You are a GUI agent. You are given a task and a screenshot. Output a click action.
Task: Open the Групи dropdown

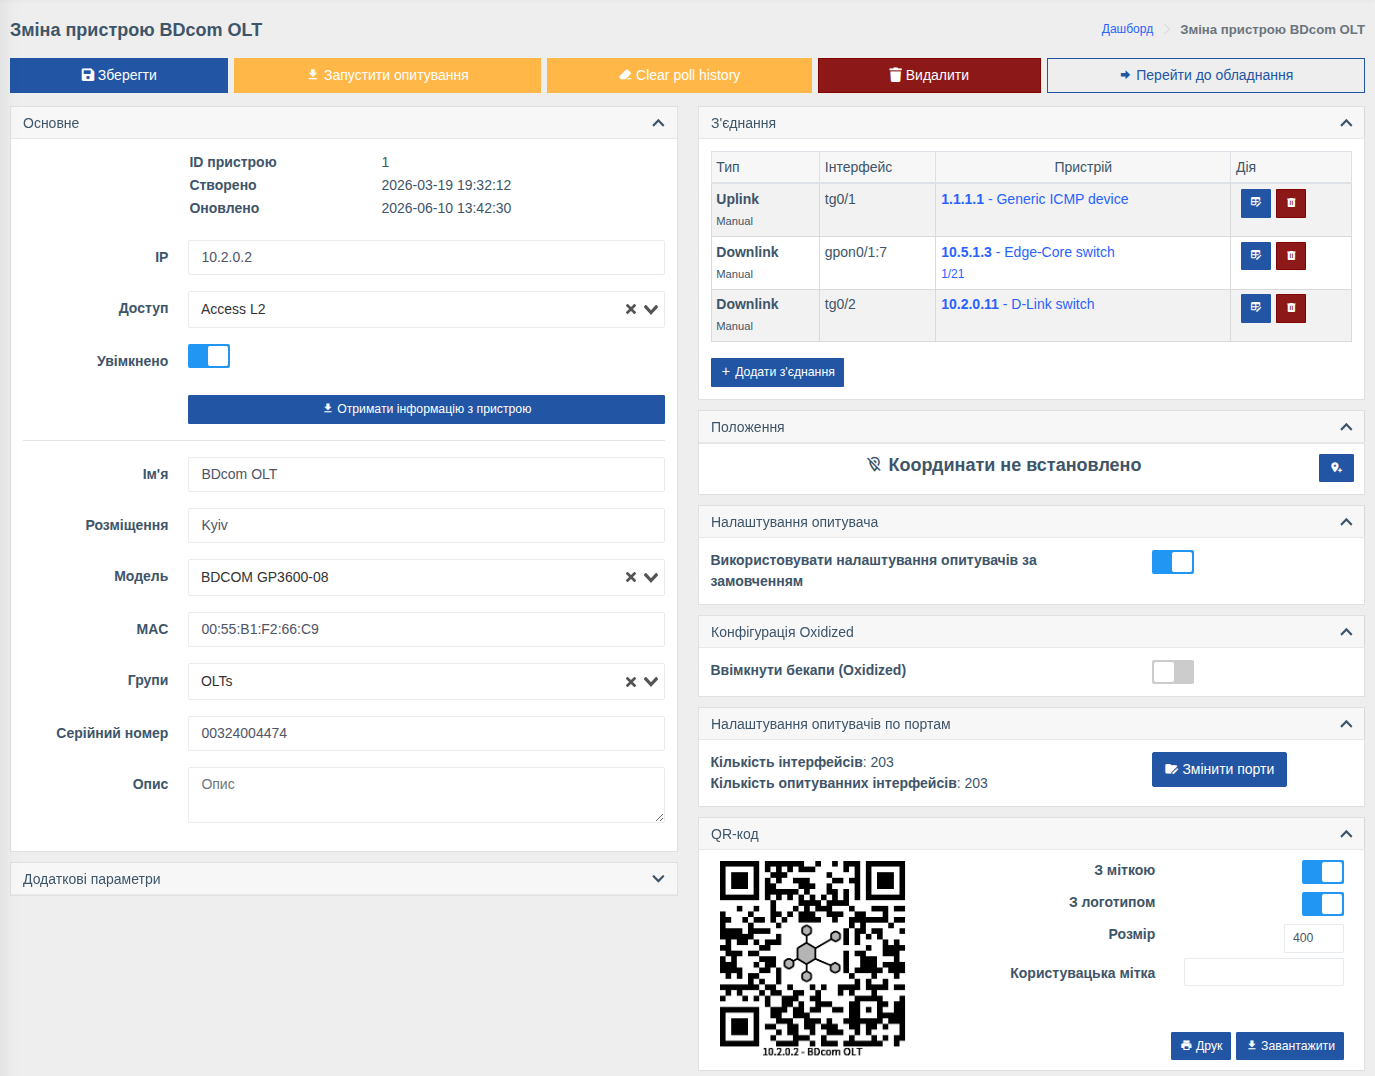tap(651, 681)
